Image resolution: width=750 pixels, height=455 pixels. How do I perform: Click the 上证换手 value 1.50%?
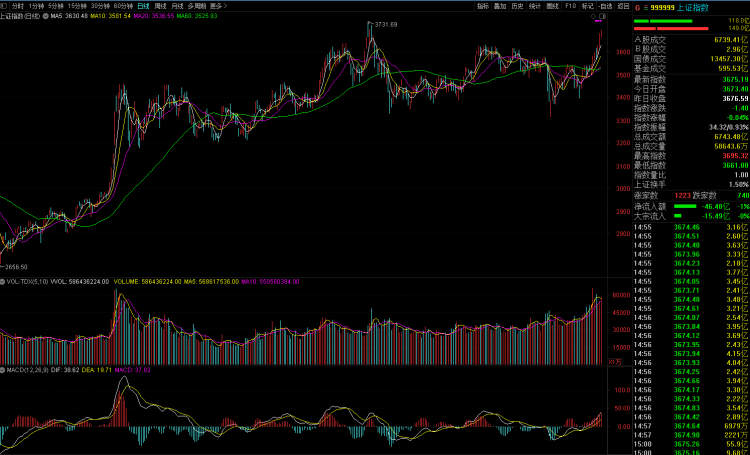pyautogui.click(x=739, y=185)
